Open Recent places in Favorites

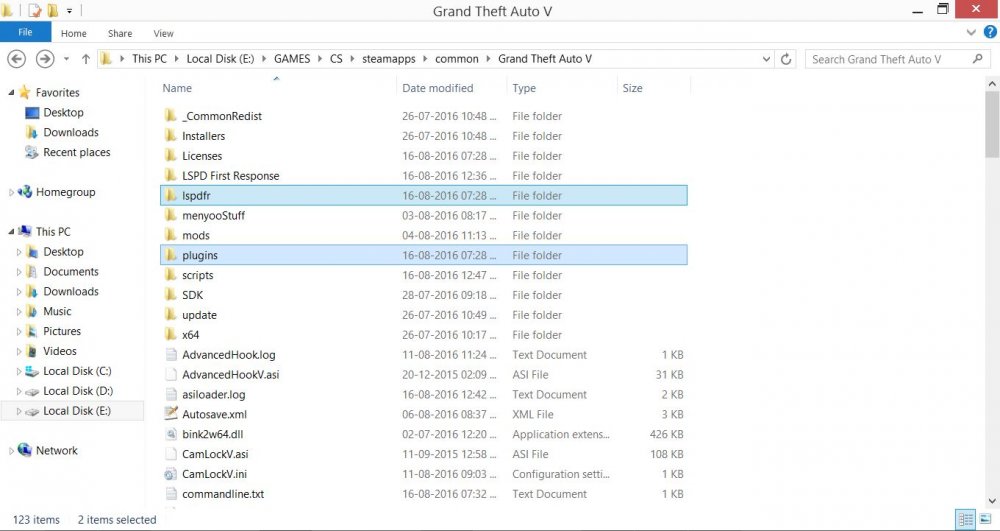(x=77, y=152)
